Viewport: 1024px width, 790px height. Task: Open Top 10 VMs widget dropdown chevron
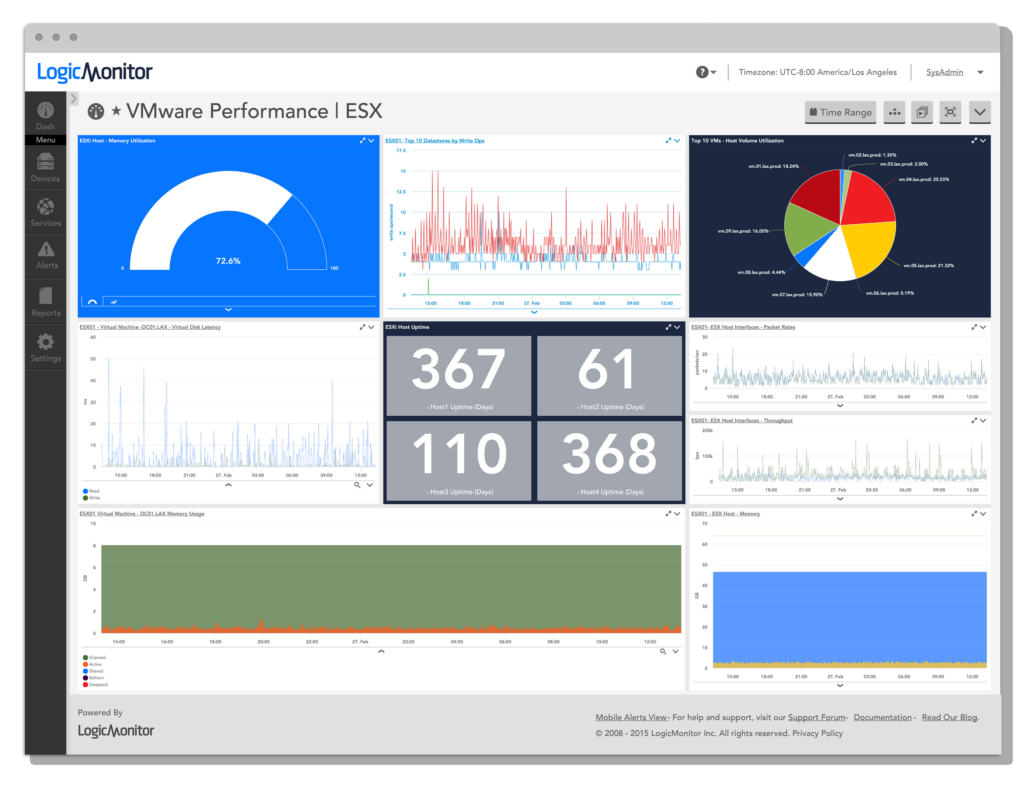point(983,140)
